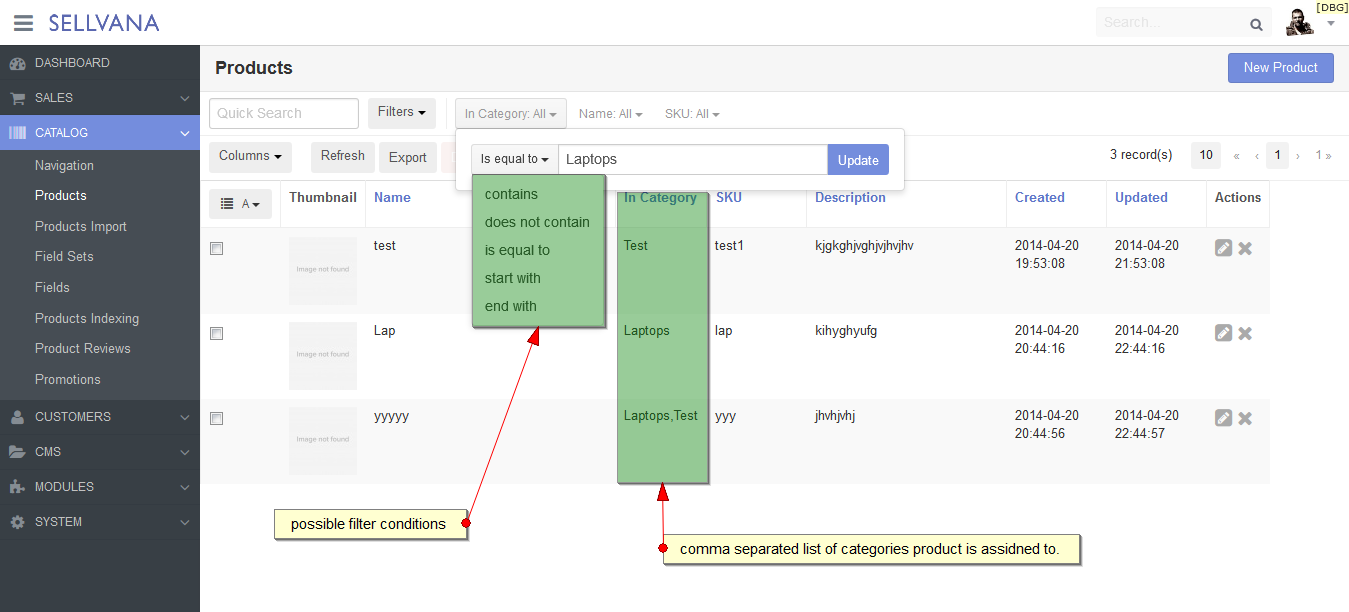Open the Columns dropdown
1349x612 pixels.
(x=250, y=156)
